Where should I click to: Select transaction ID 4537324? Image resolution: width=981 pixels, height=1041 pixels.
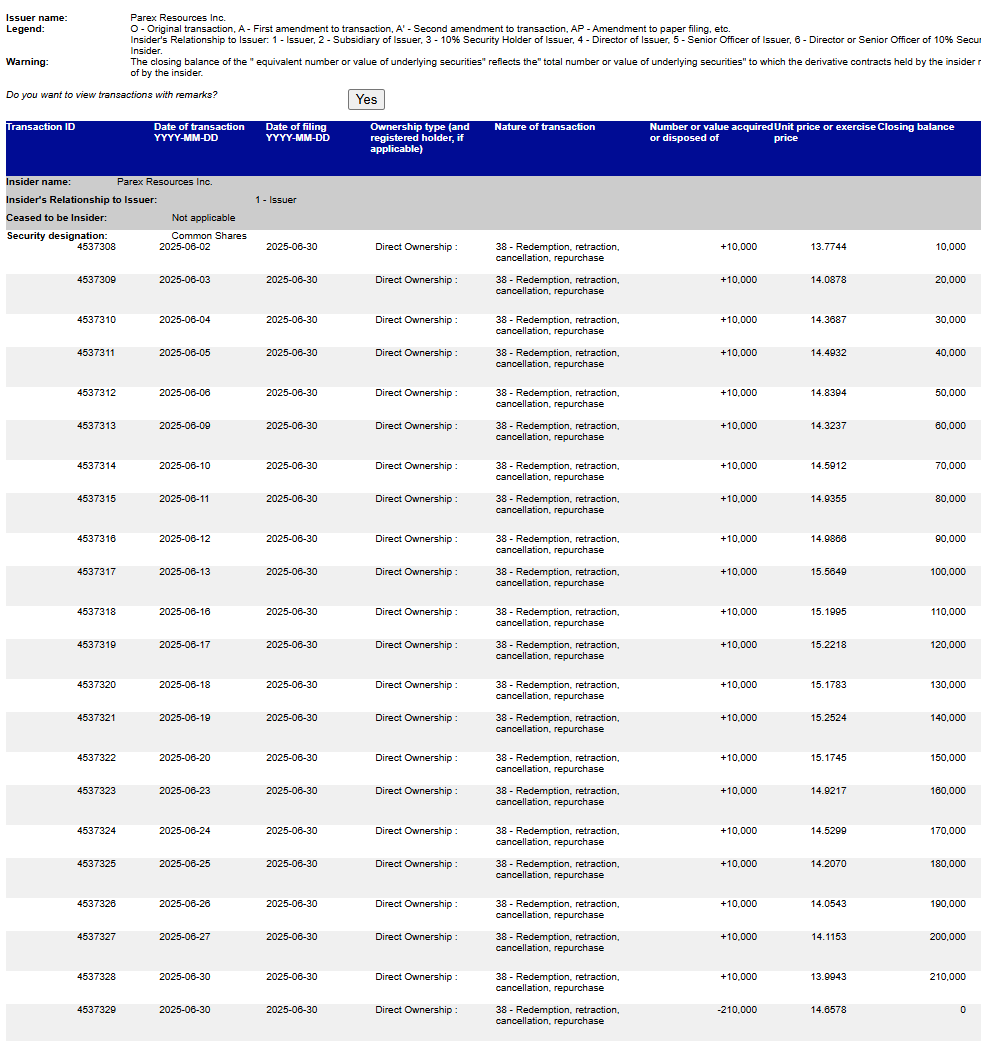pyautogui.click(x=96, y=831)
